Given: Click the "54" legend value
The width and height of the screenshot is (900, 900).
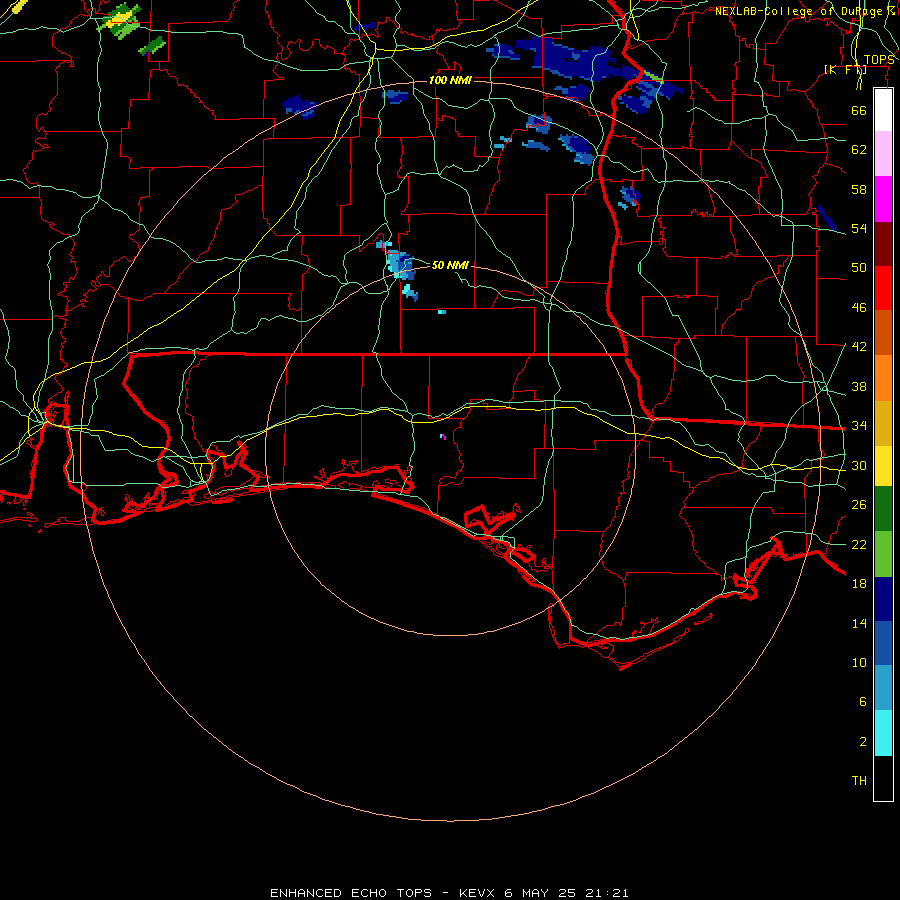Looking at the screenshot, I should coord(859,228).
